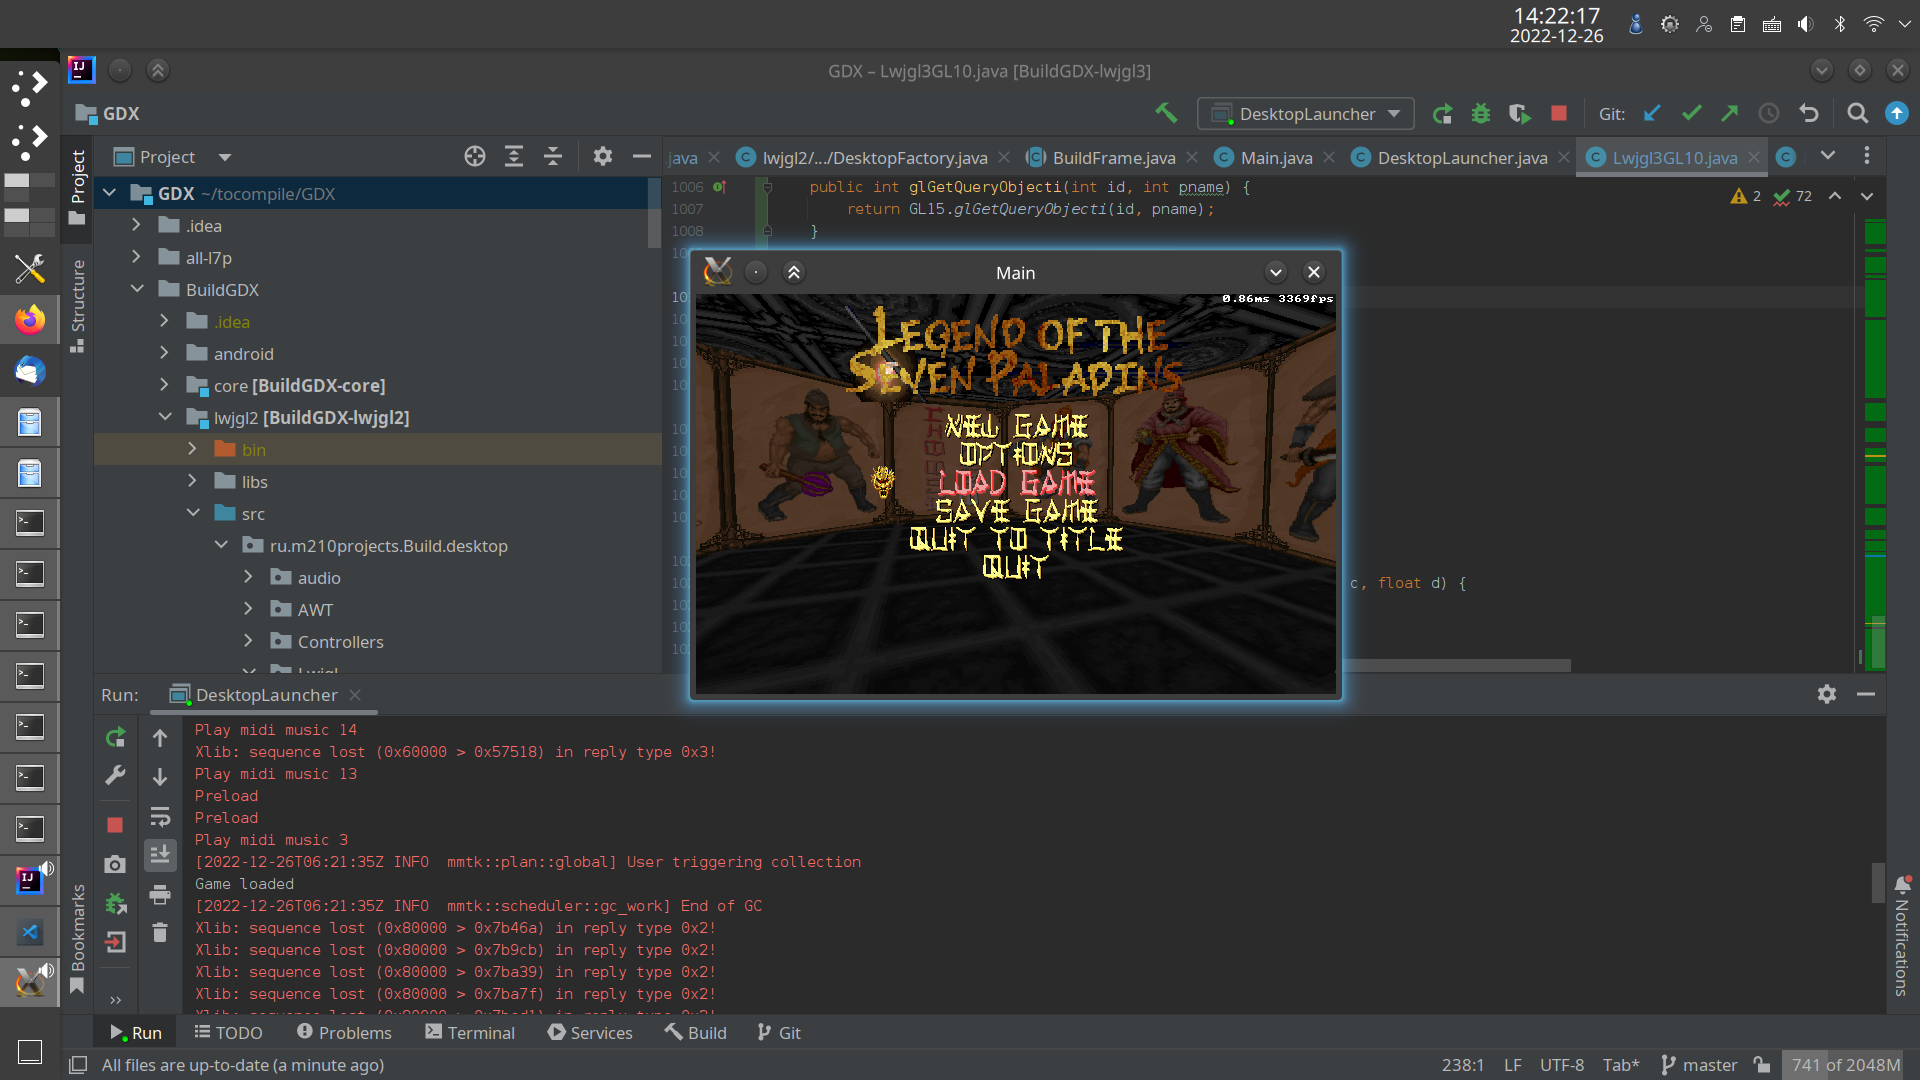Screen dimensions: 1920x1080
Task: Rerun DesktopLauncher from the top toolbar
Action: 1442,114
